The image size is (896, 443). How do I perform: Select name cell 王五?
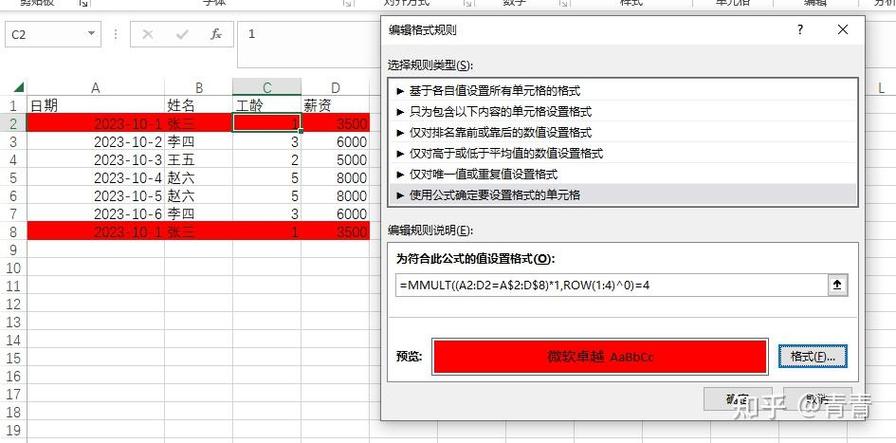click(x=198, y=159)
